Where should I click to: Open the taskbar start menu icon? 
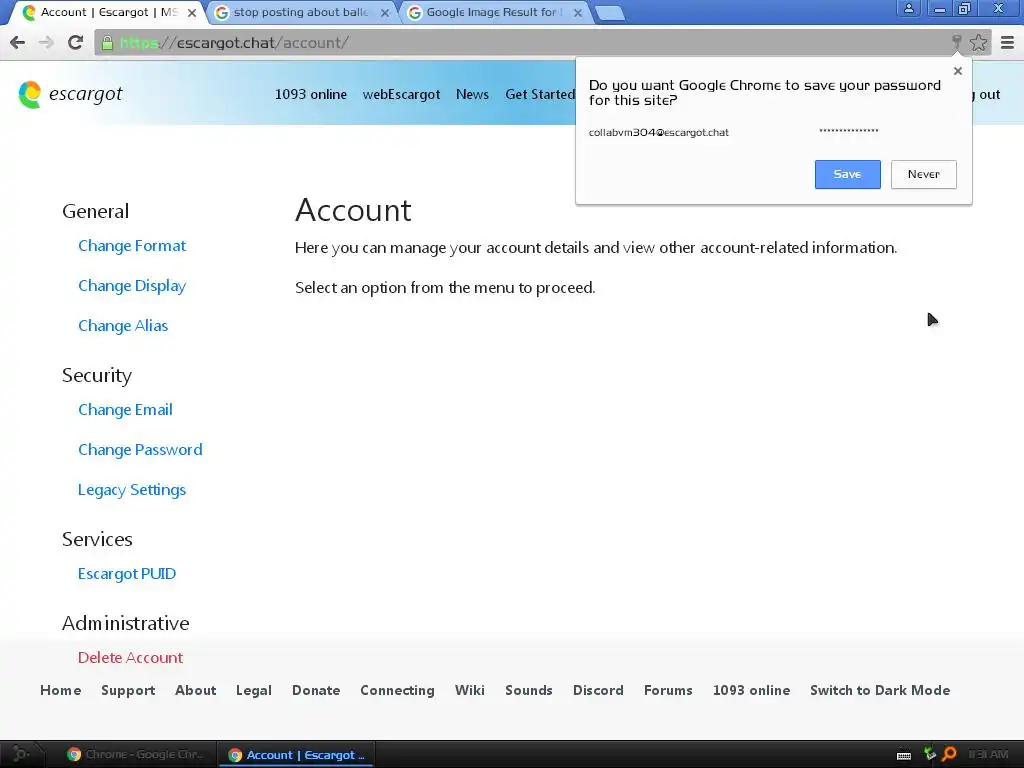click(20, 754)
